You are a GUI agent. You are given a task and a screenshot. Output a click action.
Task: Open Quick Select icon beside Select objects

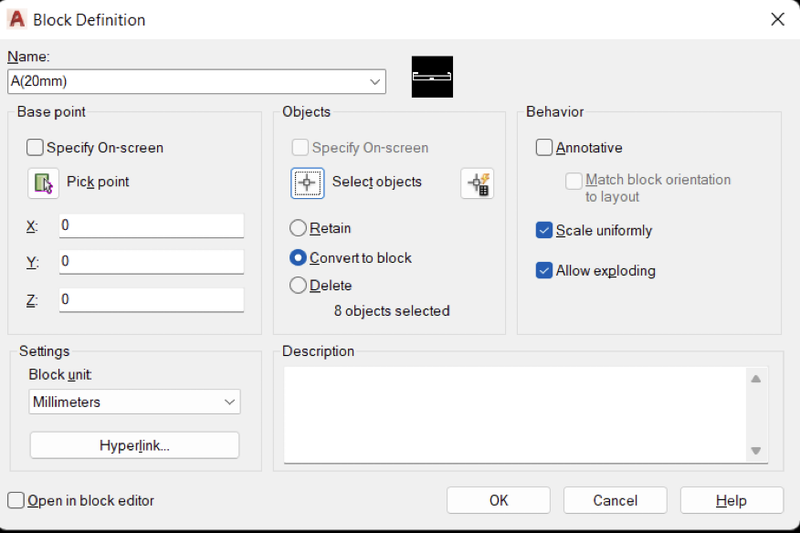pyautogui.click(x=477, y=183)
